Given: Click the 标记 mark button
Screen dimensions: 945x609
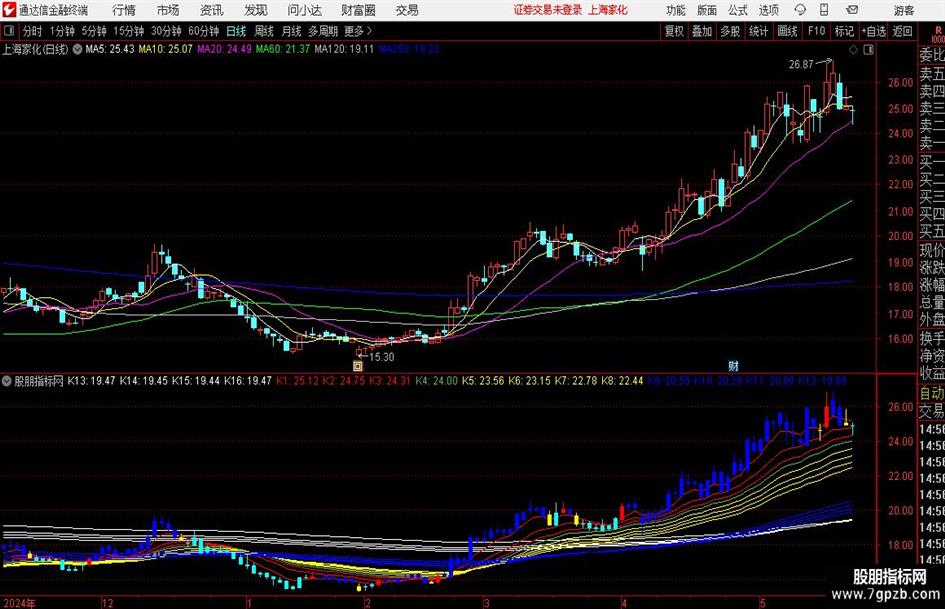Looking at the screenshot, I should click(x=844, y=31).
